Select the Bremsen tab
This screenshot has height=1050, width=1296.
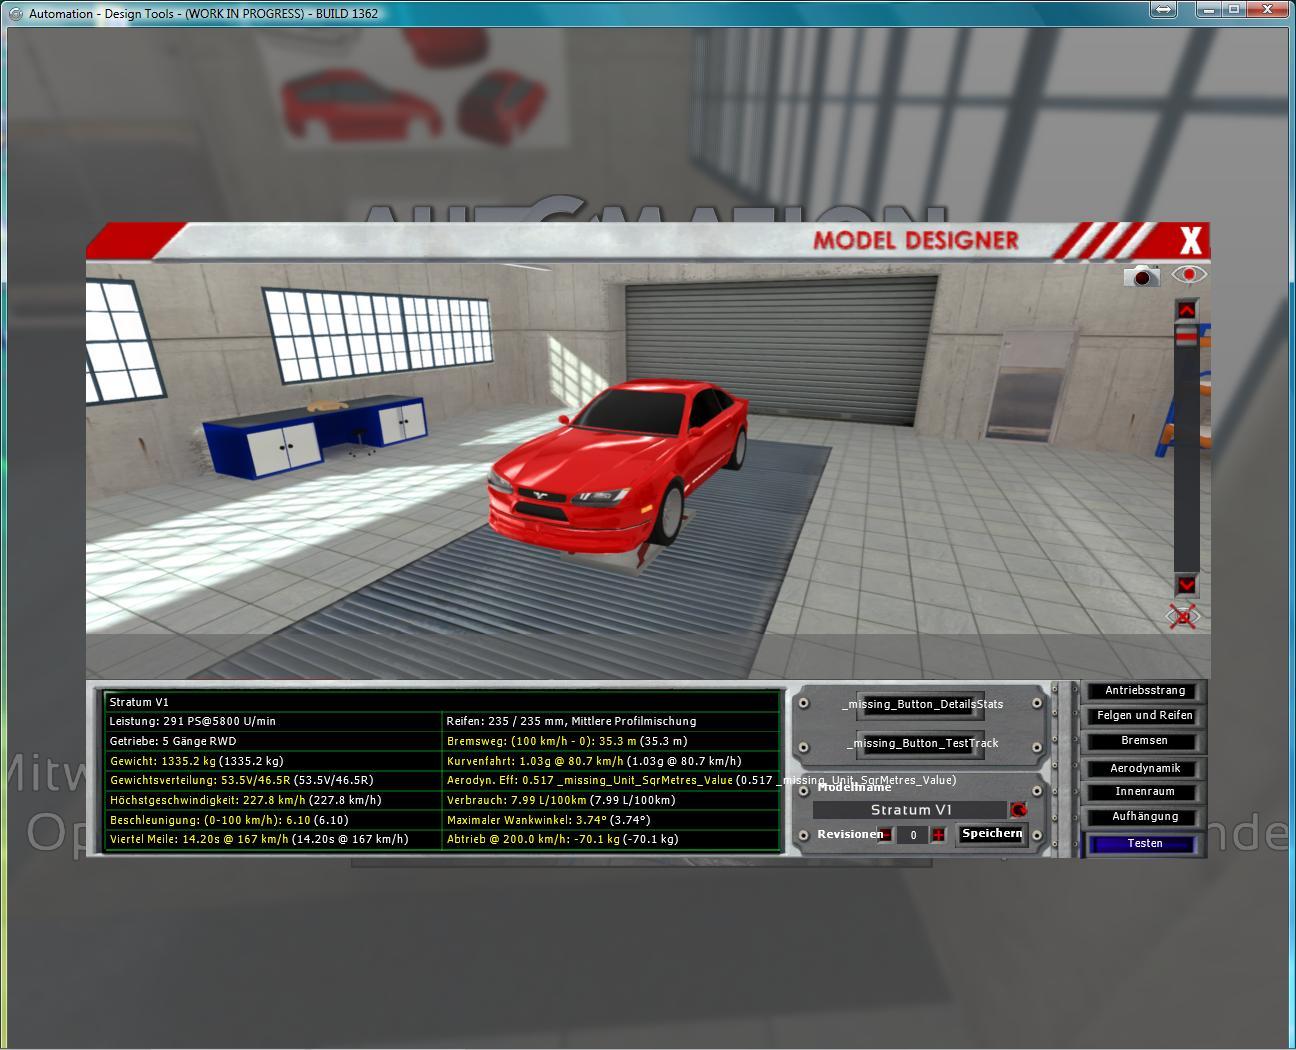point(1144,741)
